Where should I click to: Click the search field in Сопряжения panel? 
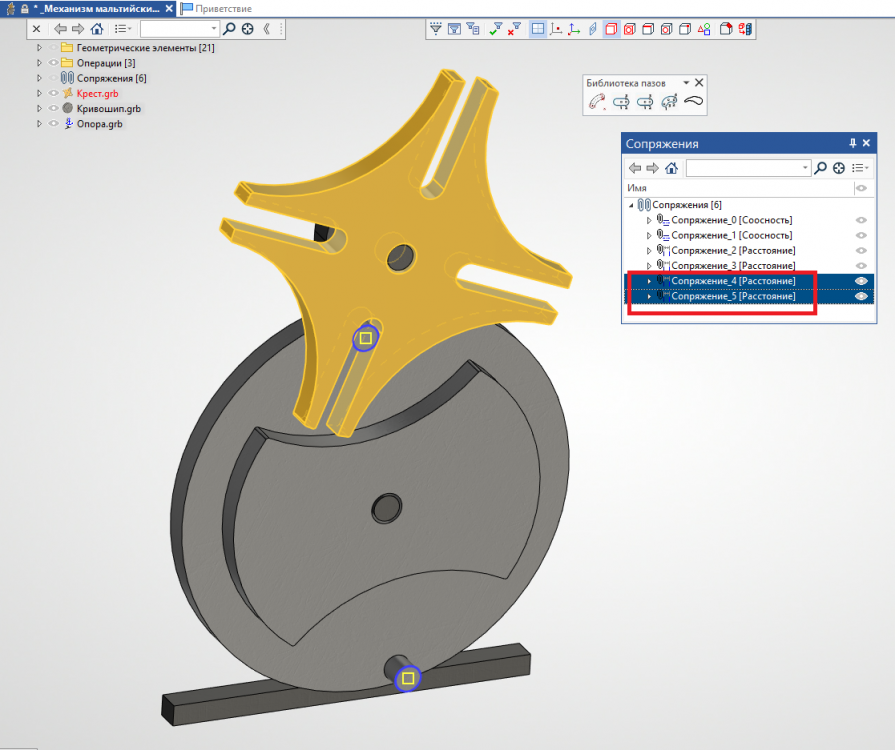748,168
